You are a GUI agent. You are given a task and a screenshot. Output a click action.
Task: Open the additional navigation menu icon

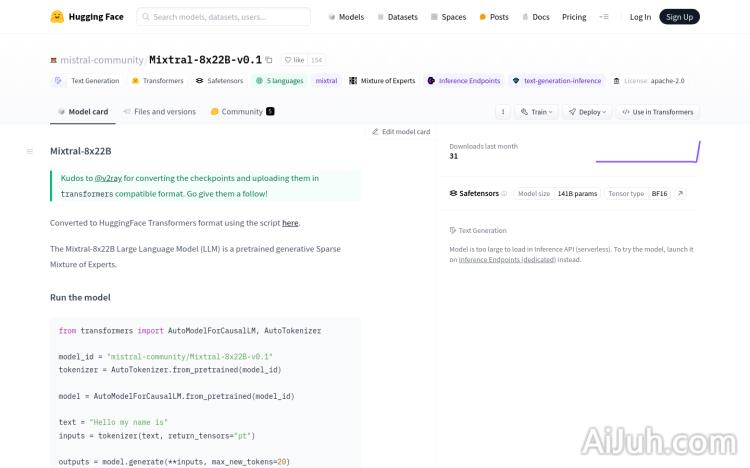point(603,17)
